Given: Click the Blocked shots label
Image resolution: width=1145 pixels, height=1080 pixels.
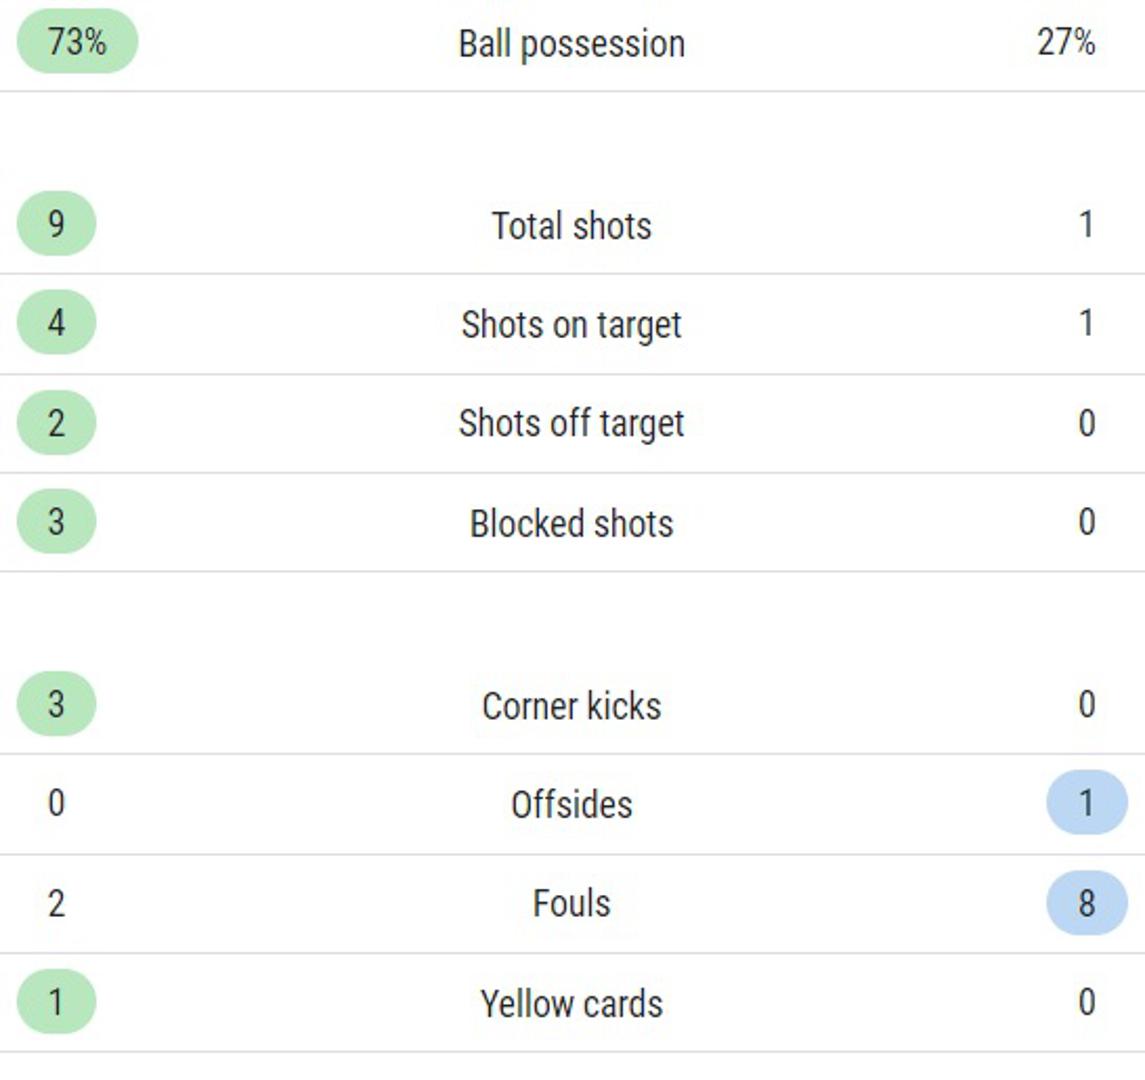Looking at the screenshot, I should [571, 524].
